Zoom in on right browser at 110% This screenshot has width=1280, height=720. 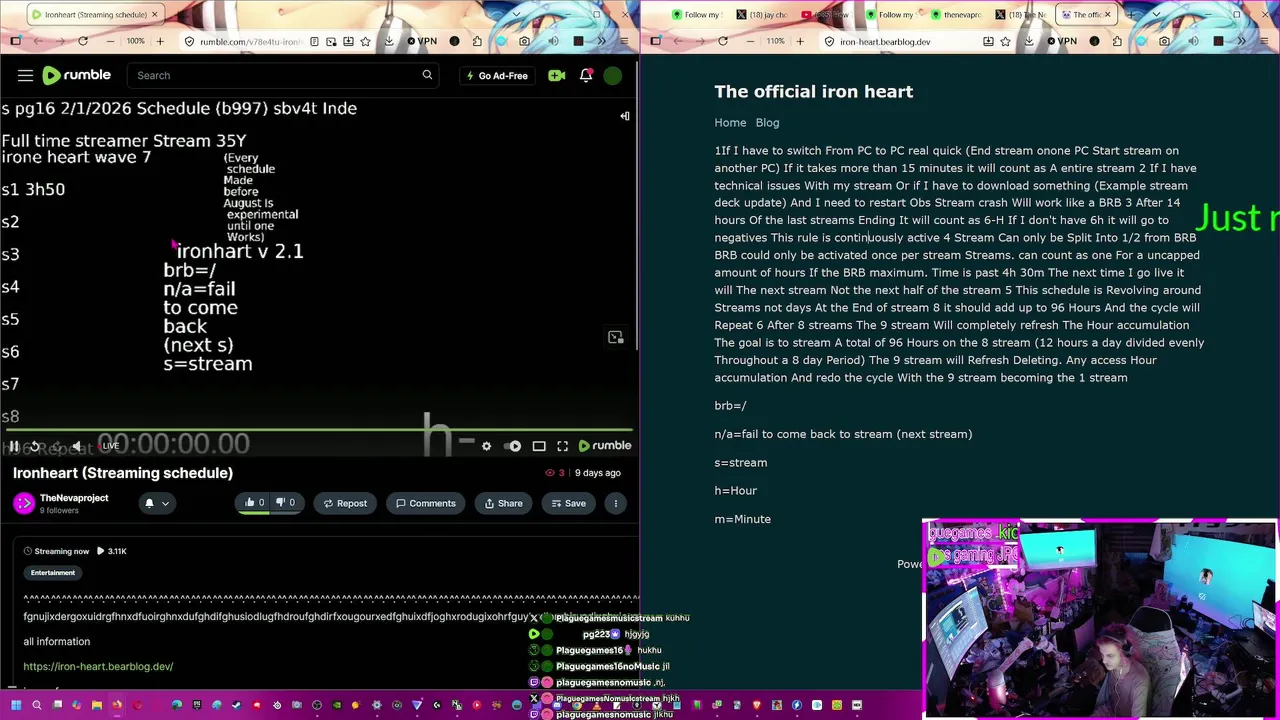(800, 41)
